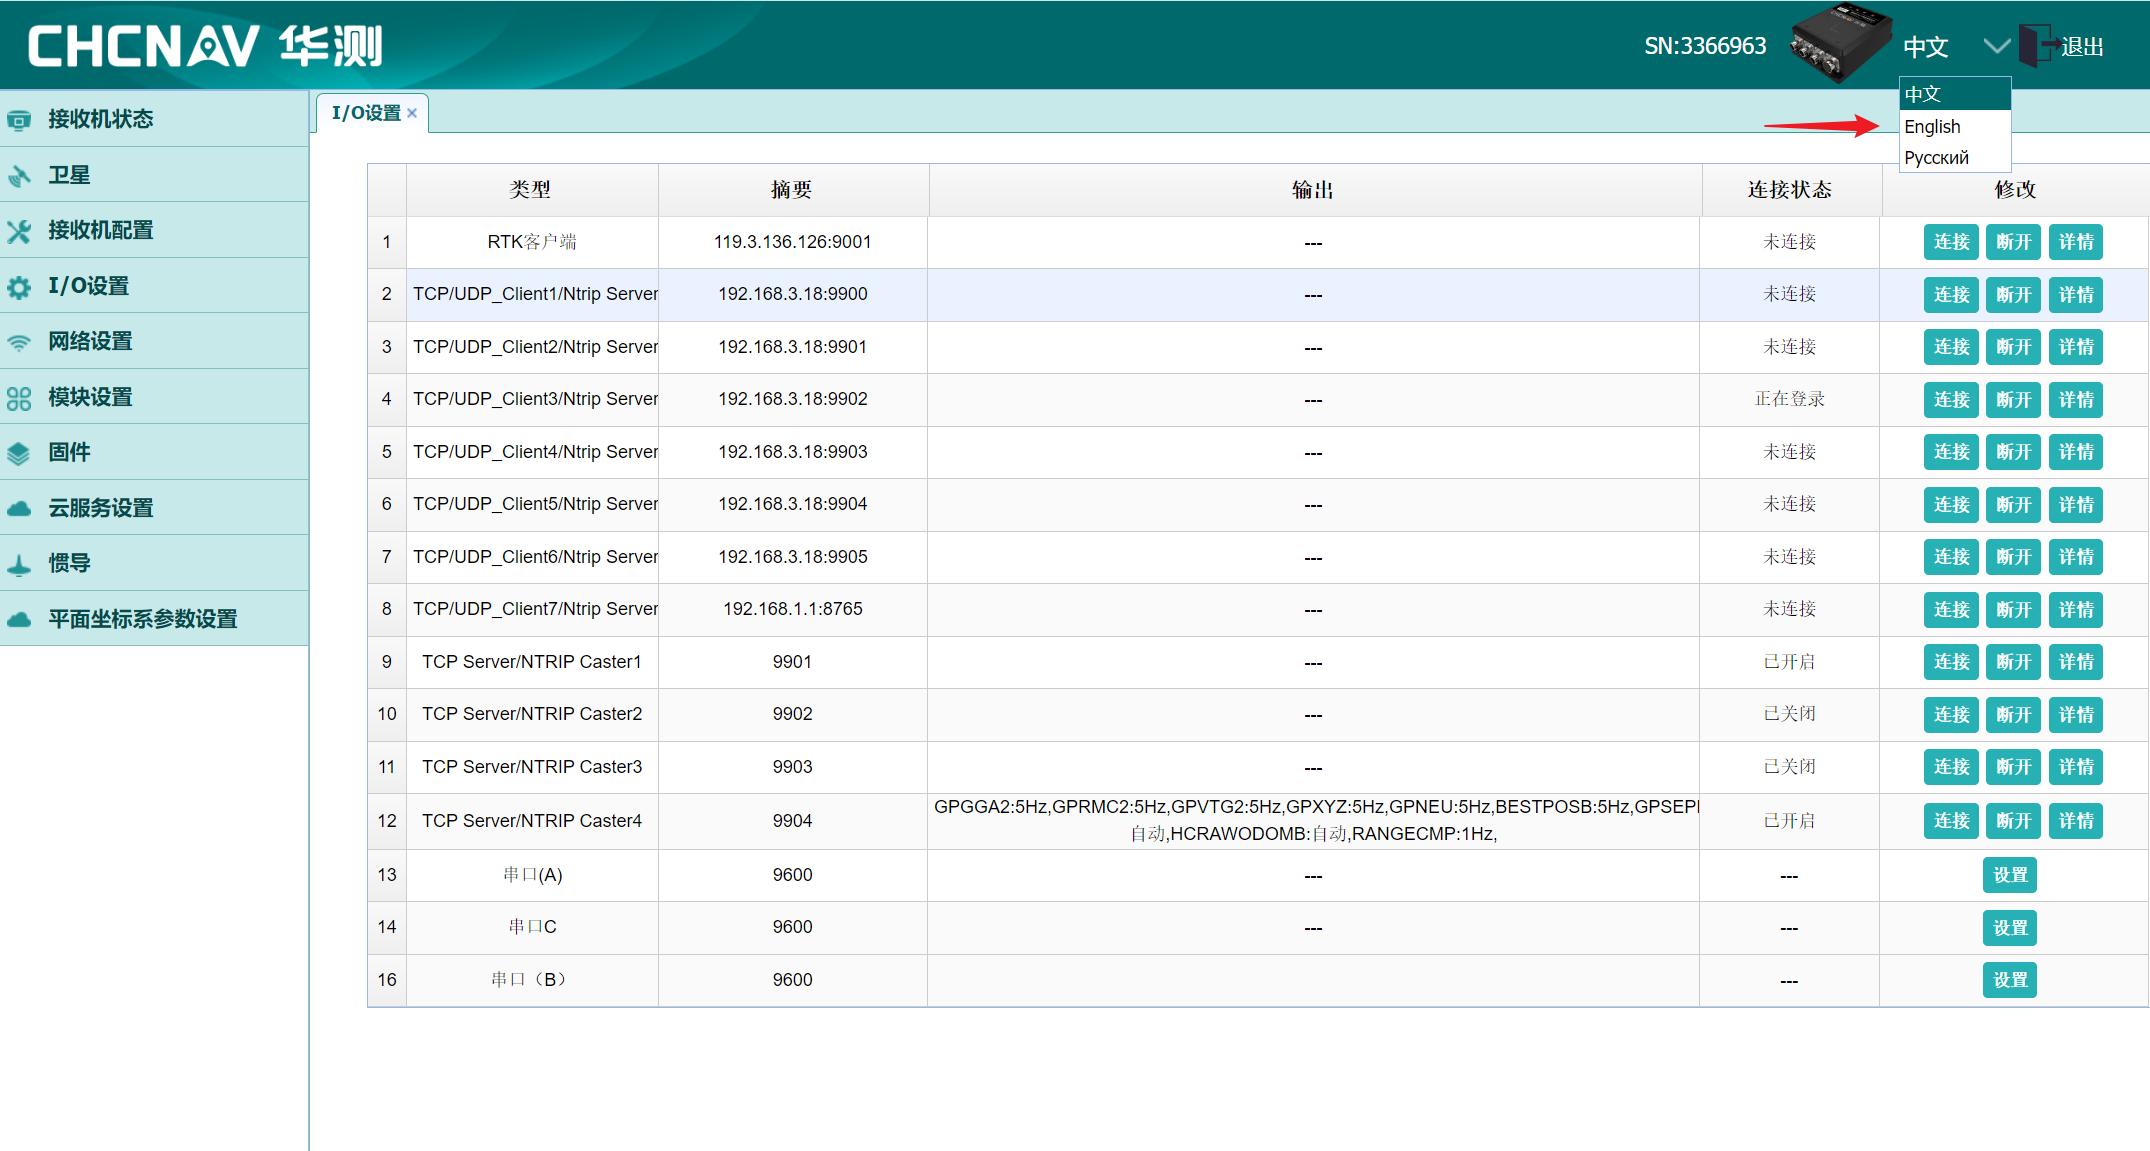2150x1151 pixels.
Task: Open the 接收机状态 menu
Action: (x=154, y=119)
